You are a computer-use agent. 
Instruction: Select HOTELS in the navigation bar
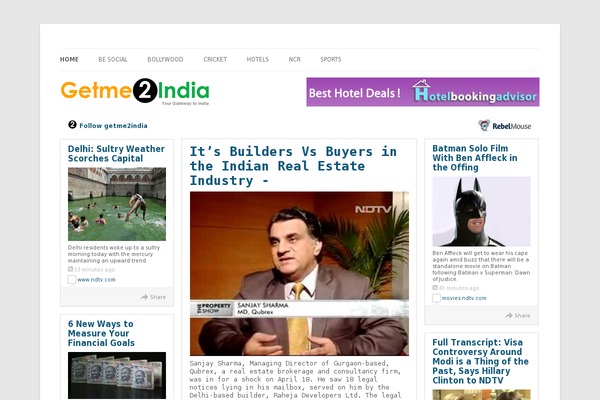(x=258, y=59)
